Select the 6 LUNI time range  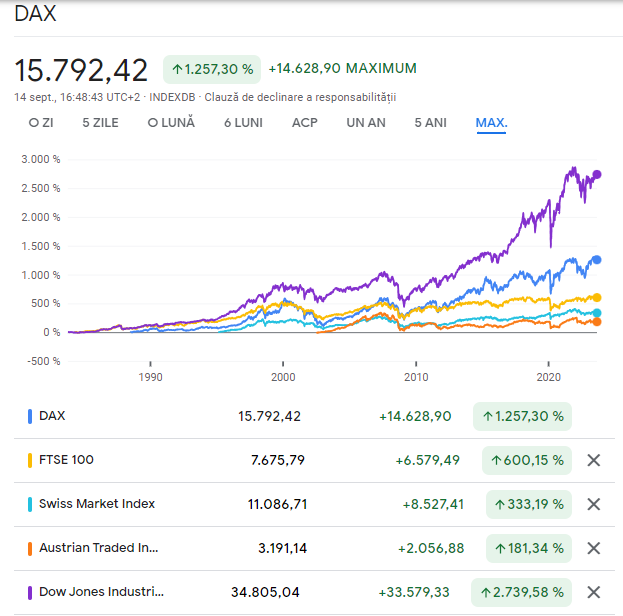coord(244,123)
